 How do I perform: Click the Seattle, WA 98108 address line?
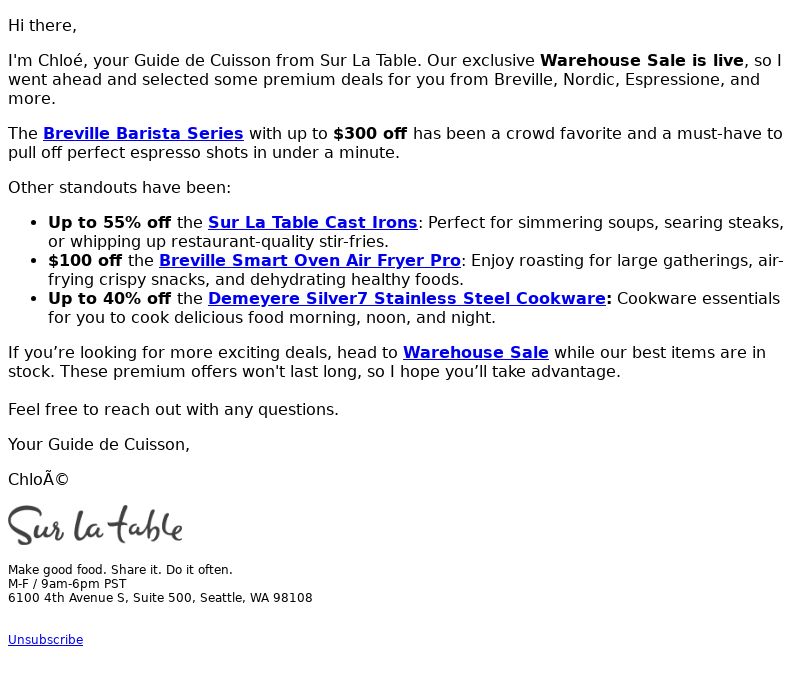coord(160,597)
